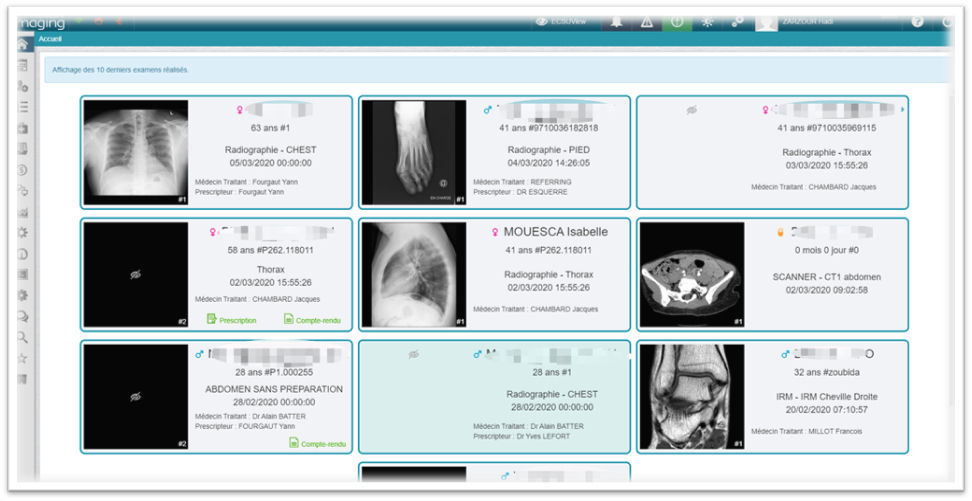Click the crossed-eye icon in highlighted CHEST card
This screenshot has height=501, width=972.
[x=414, y=354]
